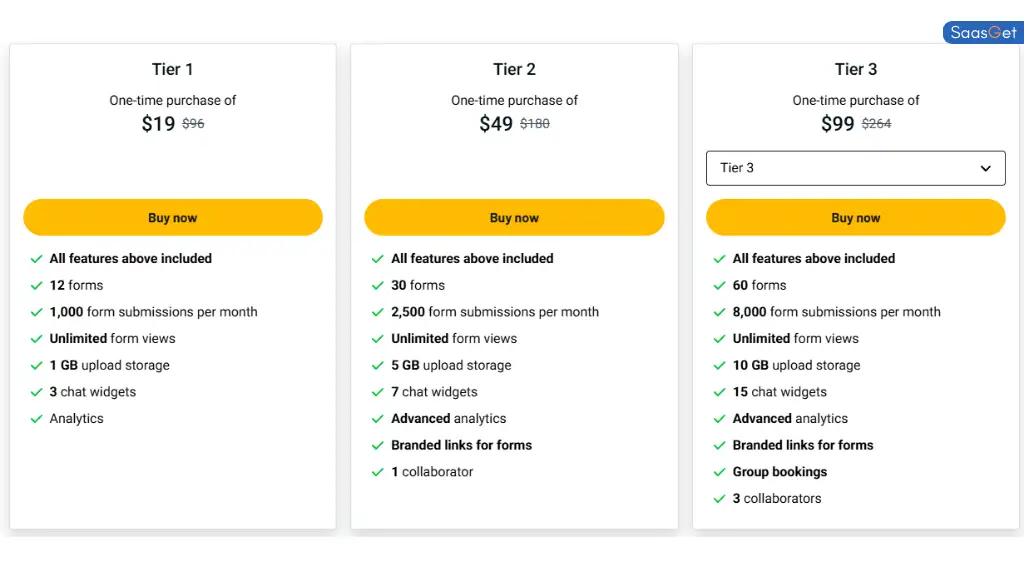Image resolution: width=1024 pixels, height=576 pixels.
Task: Click the checkmark beside "10 GB upload storage"
Action: pyautogui.click(x=719, y=365)
